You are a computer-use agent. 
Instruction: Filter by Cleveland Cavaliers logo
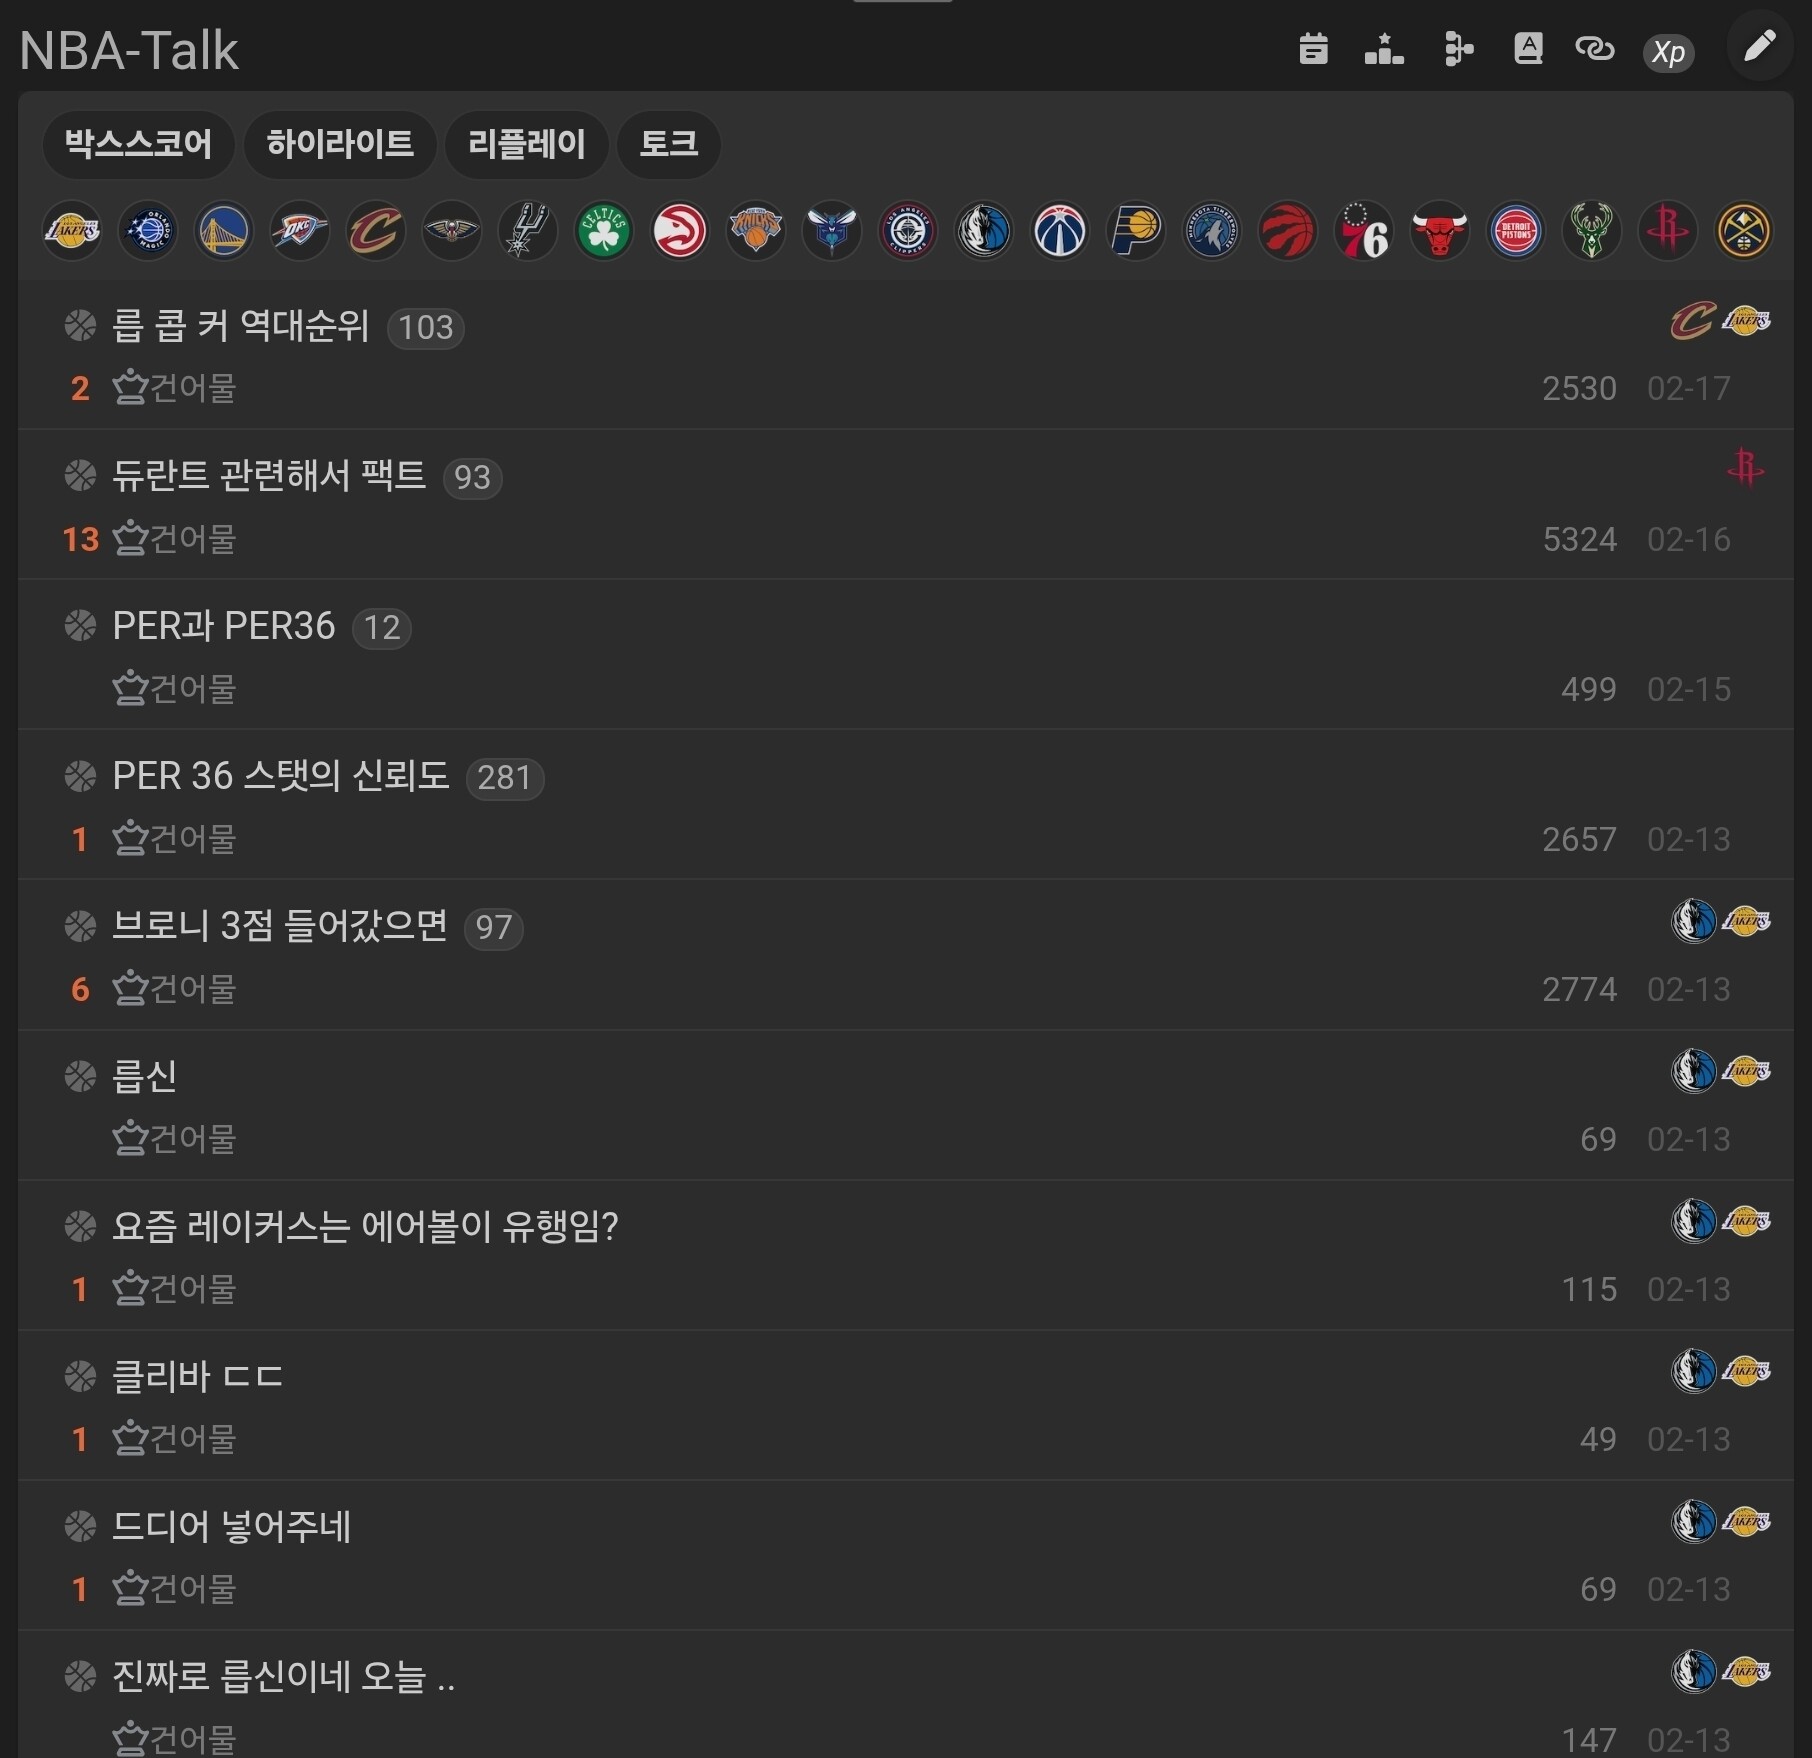click(x=376, y=231)
